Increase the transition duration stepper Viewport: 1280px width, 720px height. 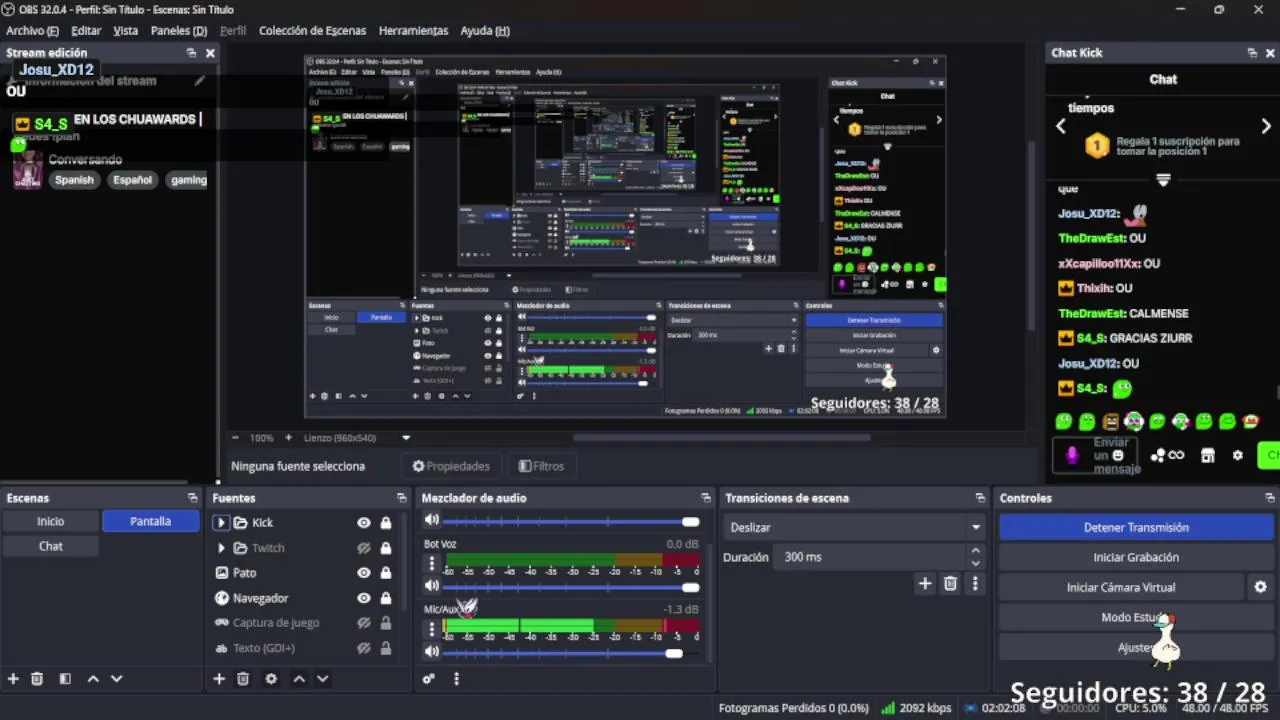[975, 551]
